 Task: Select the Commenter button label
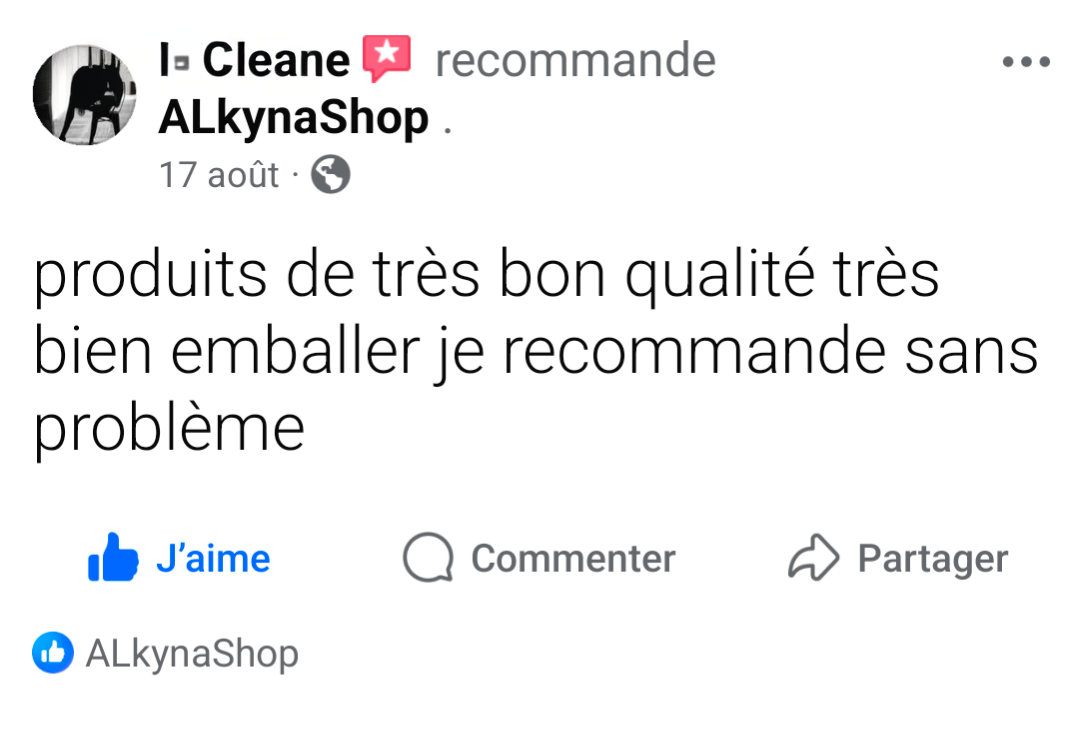(573, 558)
